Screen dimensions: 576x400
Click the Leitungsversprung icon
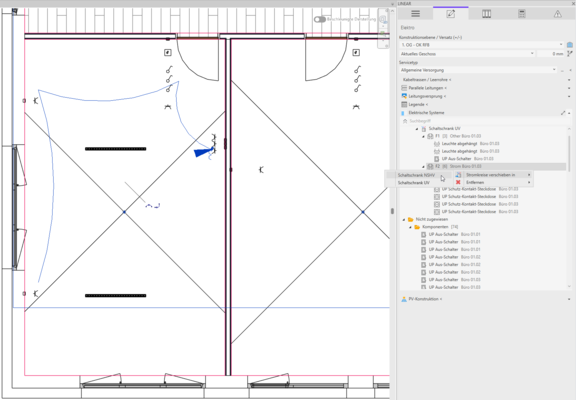tap(404, 96)
